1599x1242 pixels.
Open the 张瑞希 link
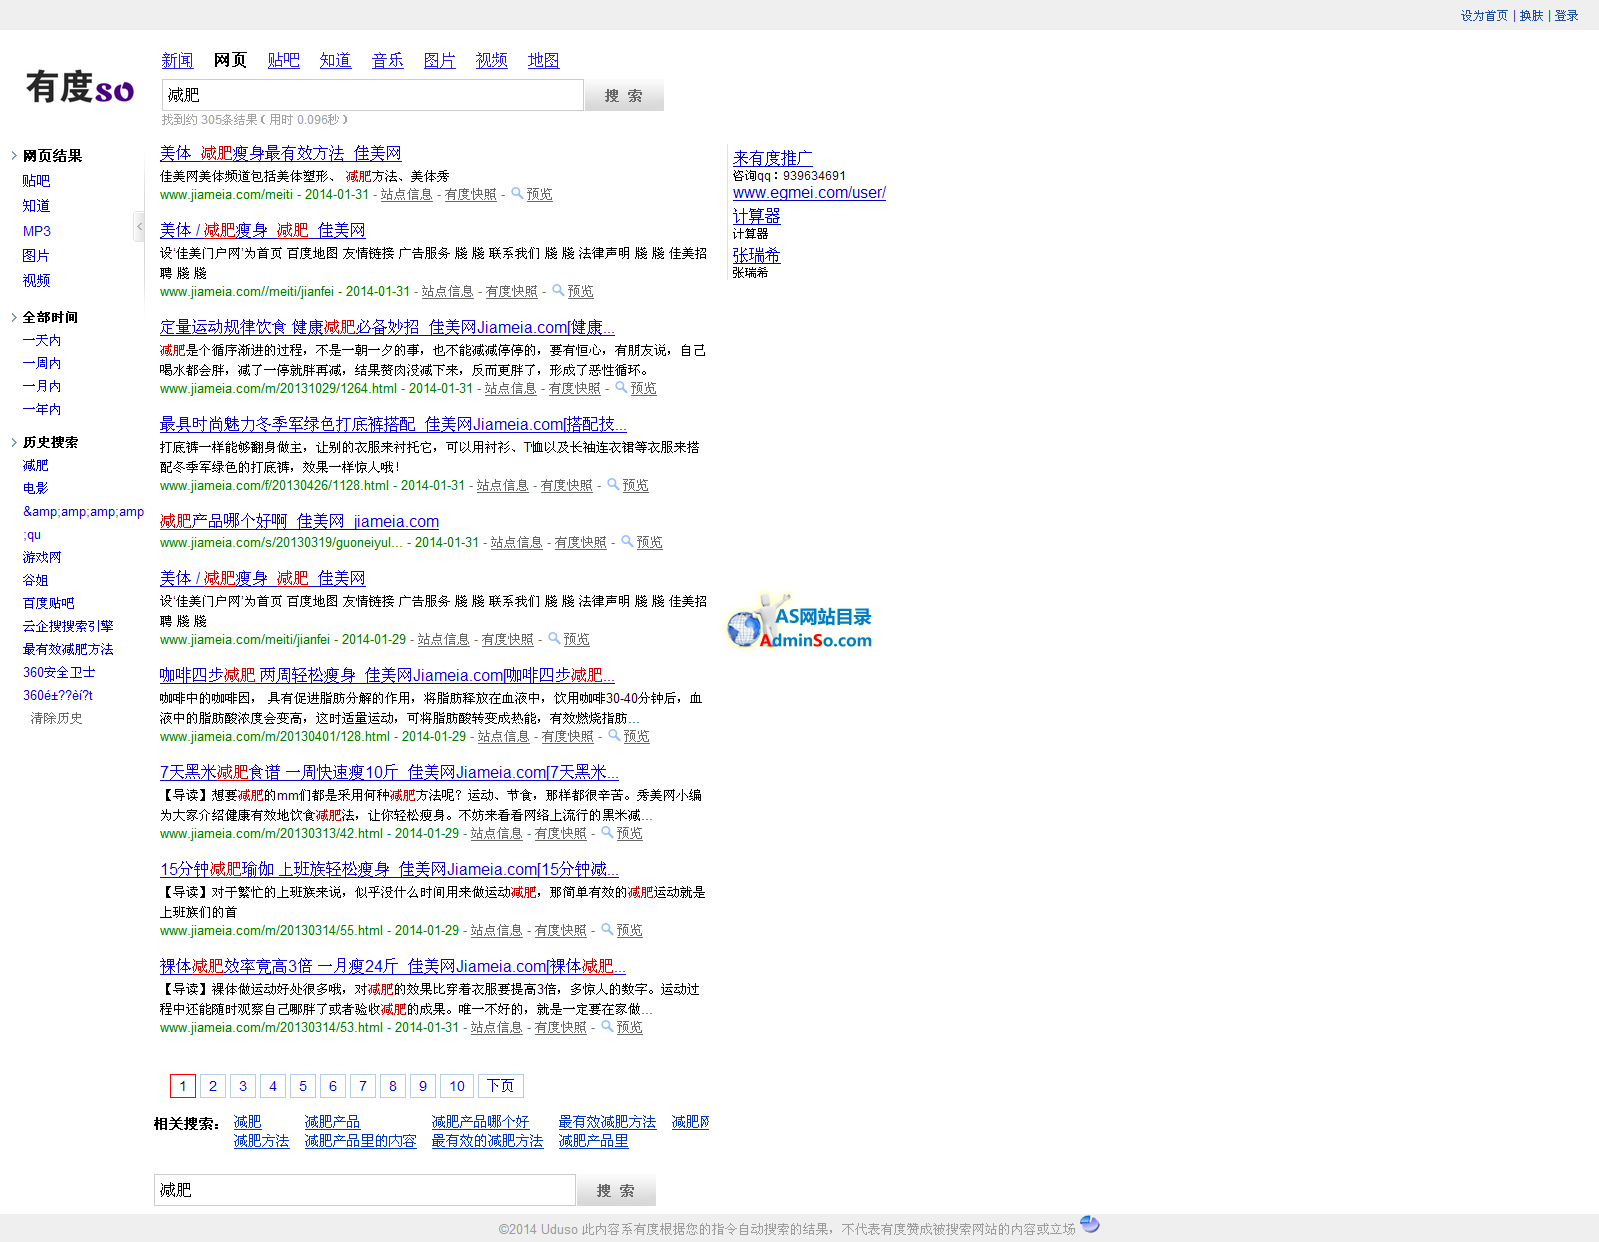tap(756, 255)
